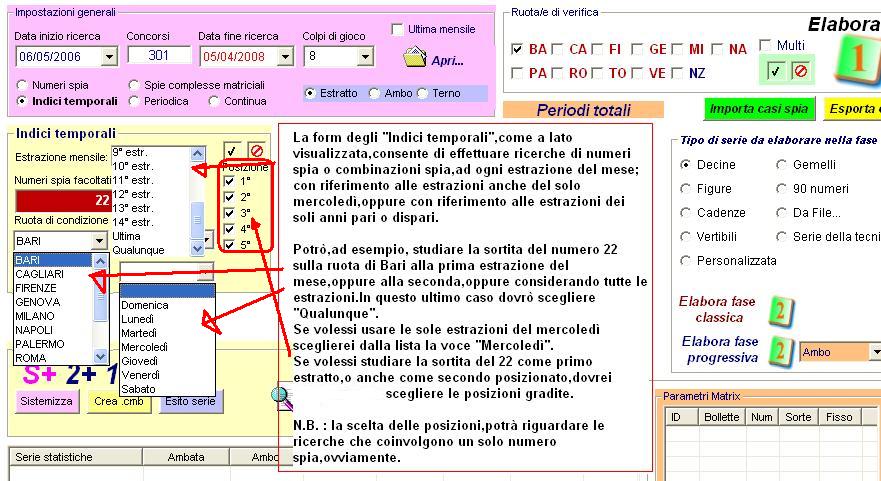Select the Personalizzata serie option
This screenshot has height=481, width=881.
(x=685, y=261)
